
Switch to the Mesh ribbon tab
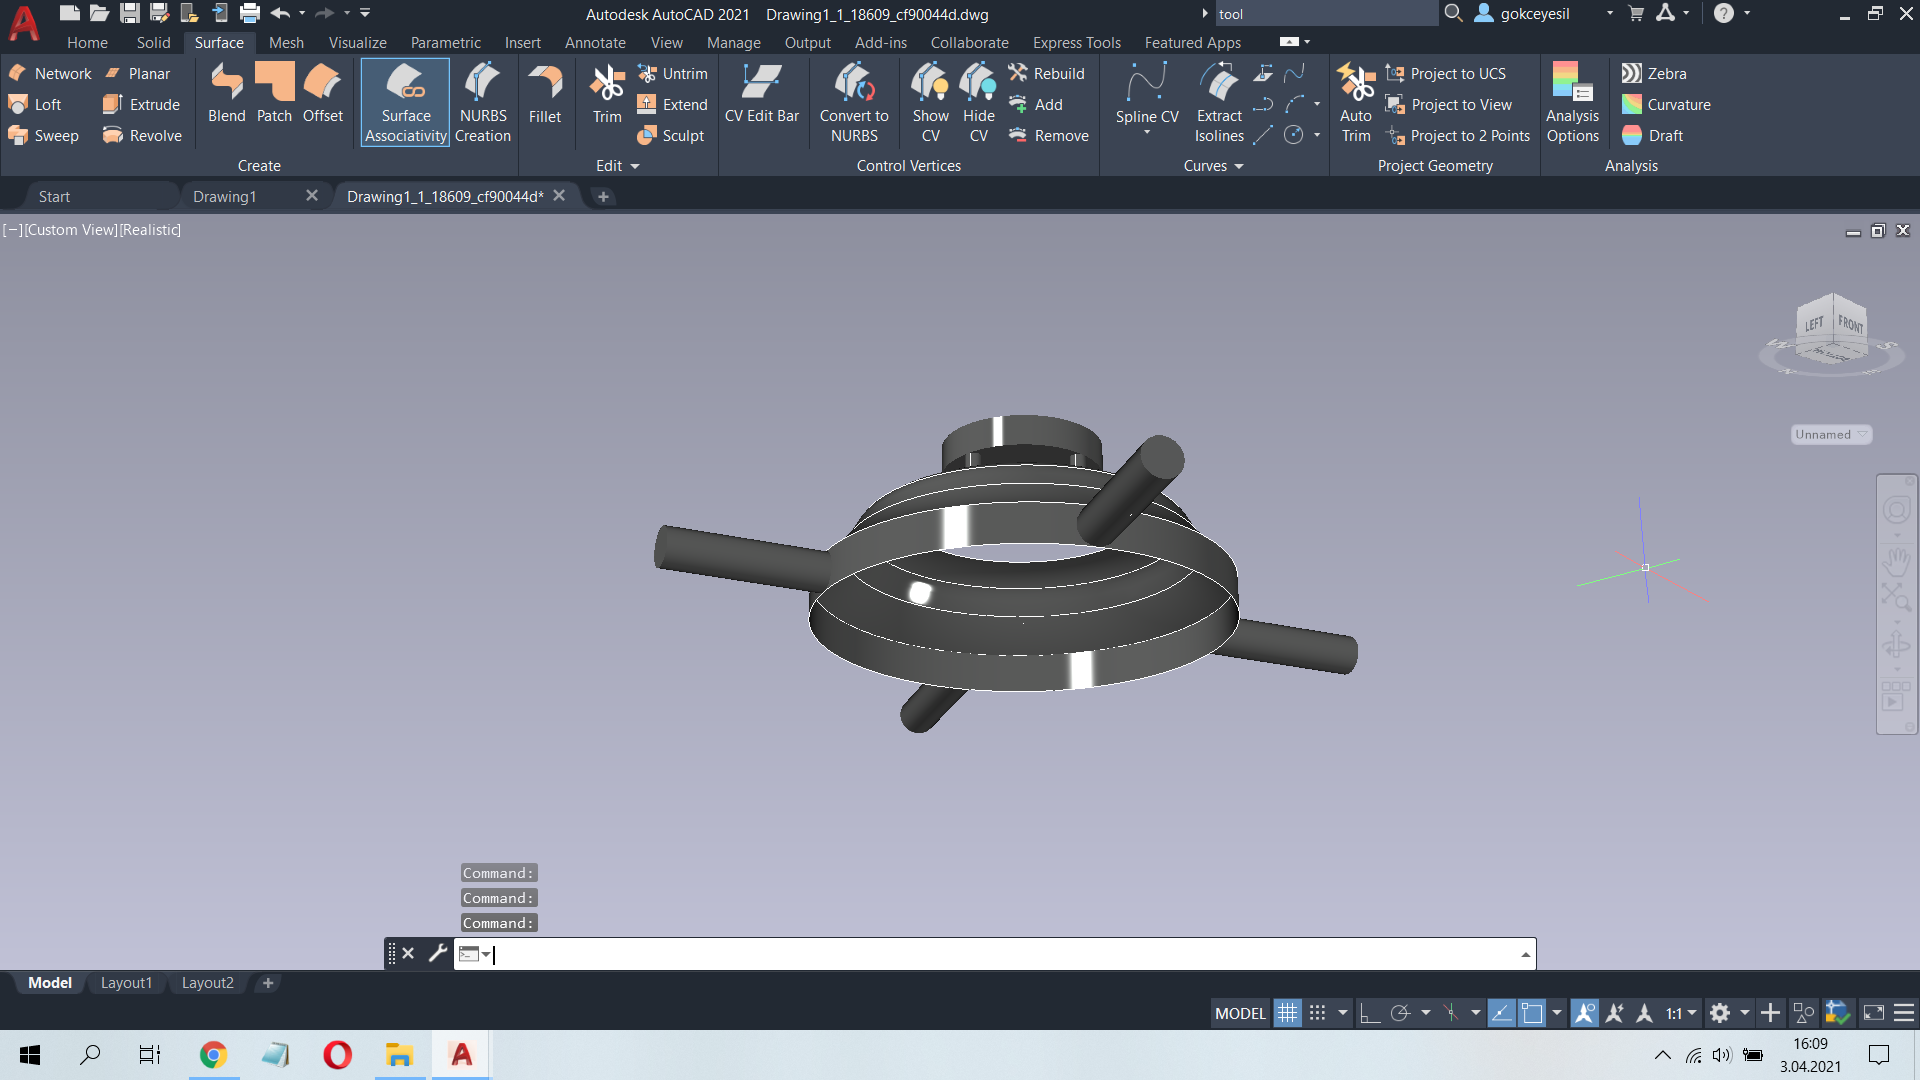coord(286,43)
